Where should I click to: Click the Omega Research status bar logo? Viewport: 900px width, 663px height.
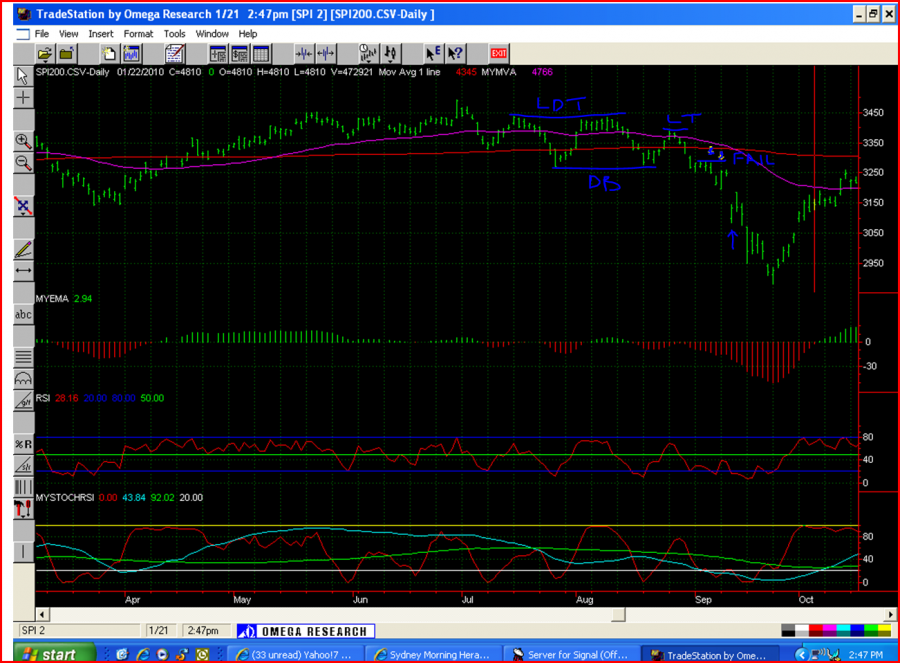[306, 631]
